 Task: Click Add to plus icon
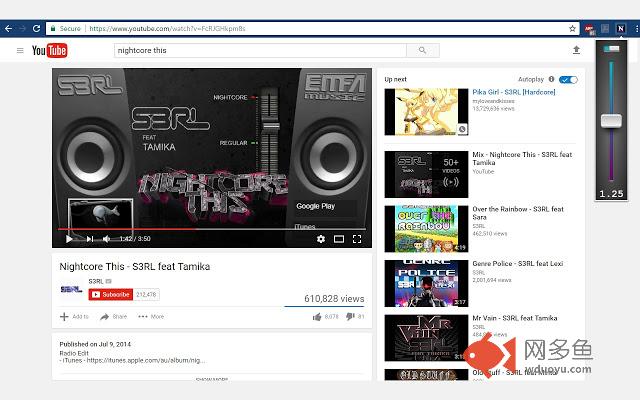pyautogui.click(x=64, y=317)
